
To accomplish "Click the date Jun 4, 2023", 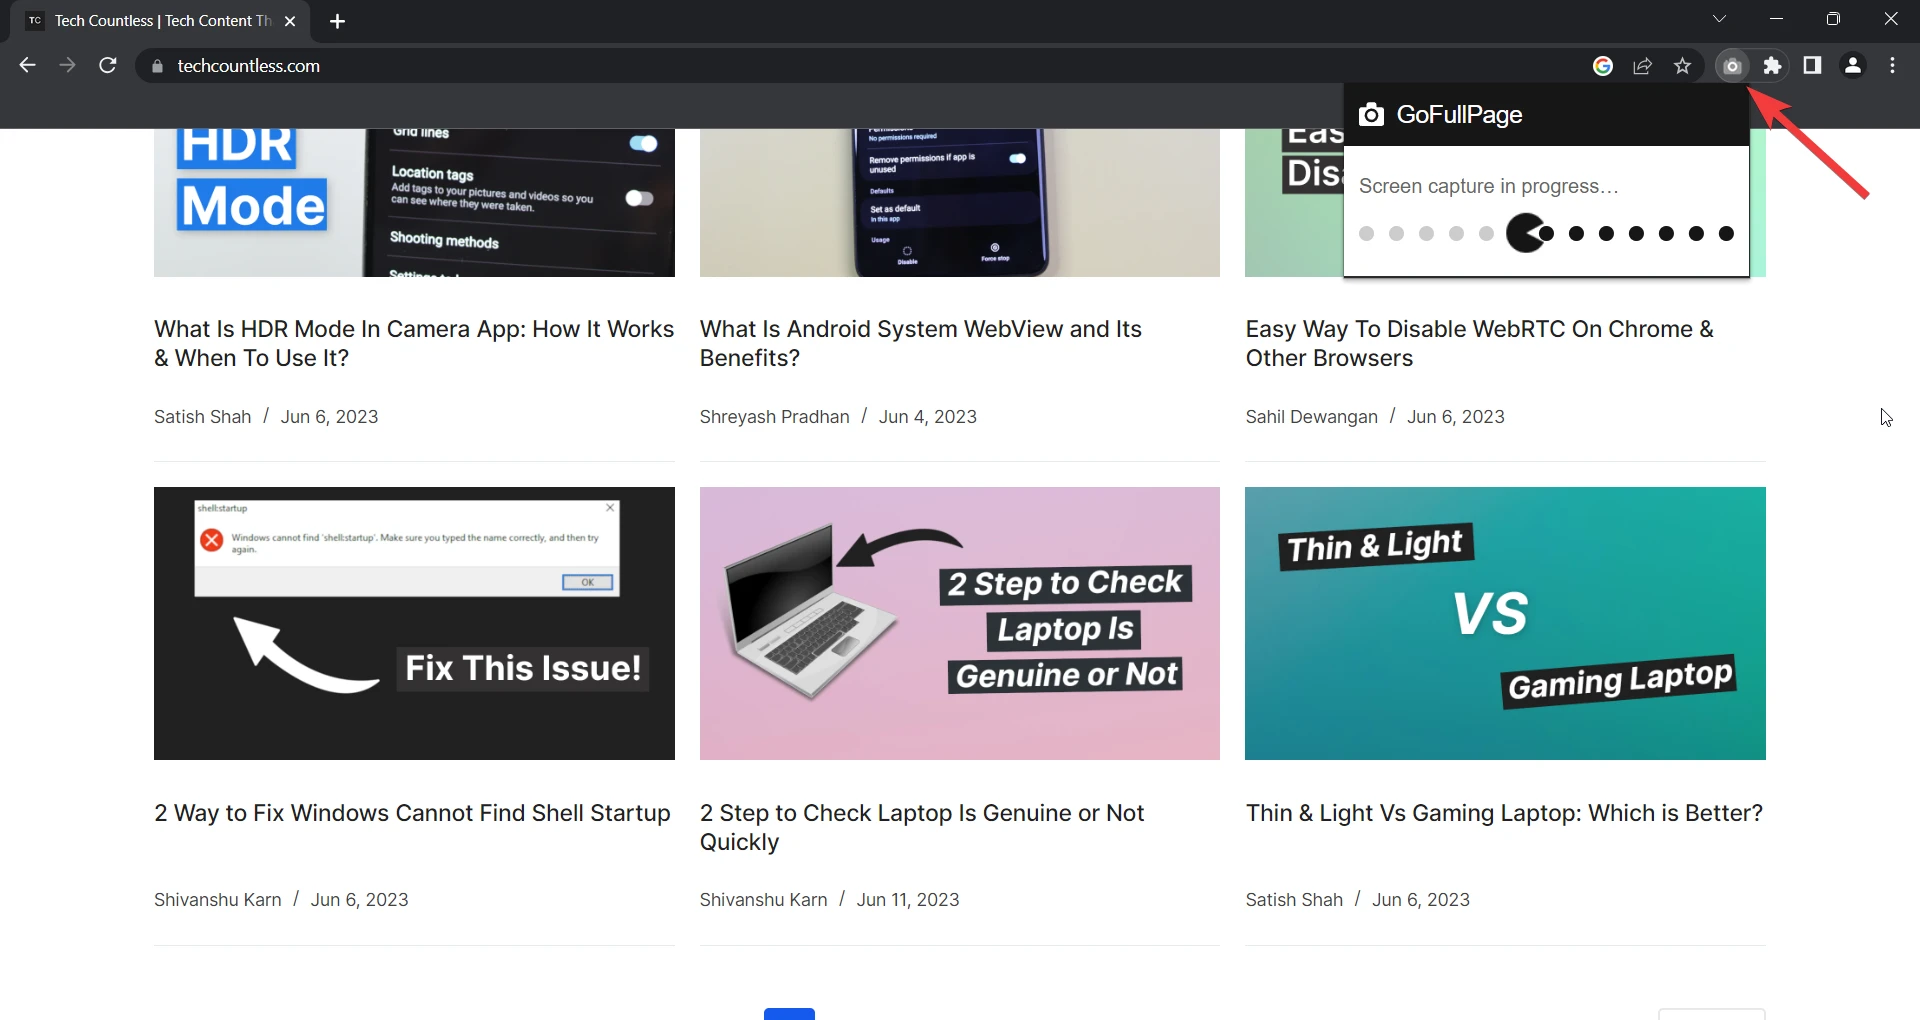I will click(928, 417).
